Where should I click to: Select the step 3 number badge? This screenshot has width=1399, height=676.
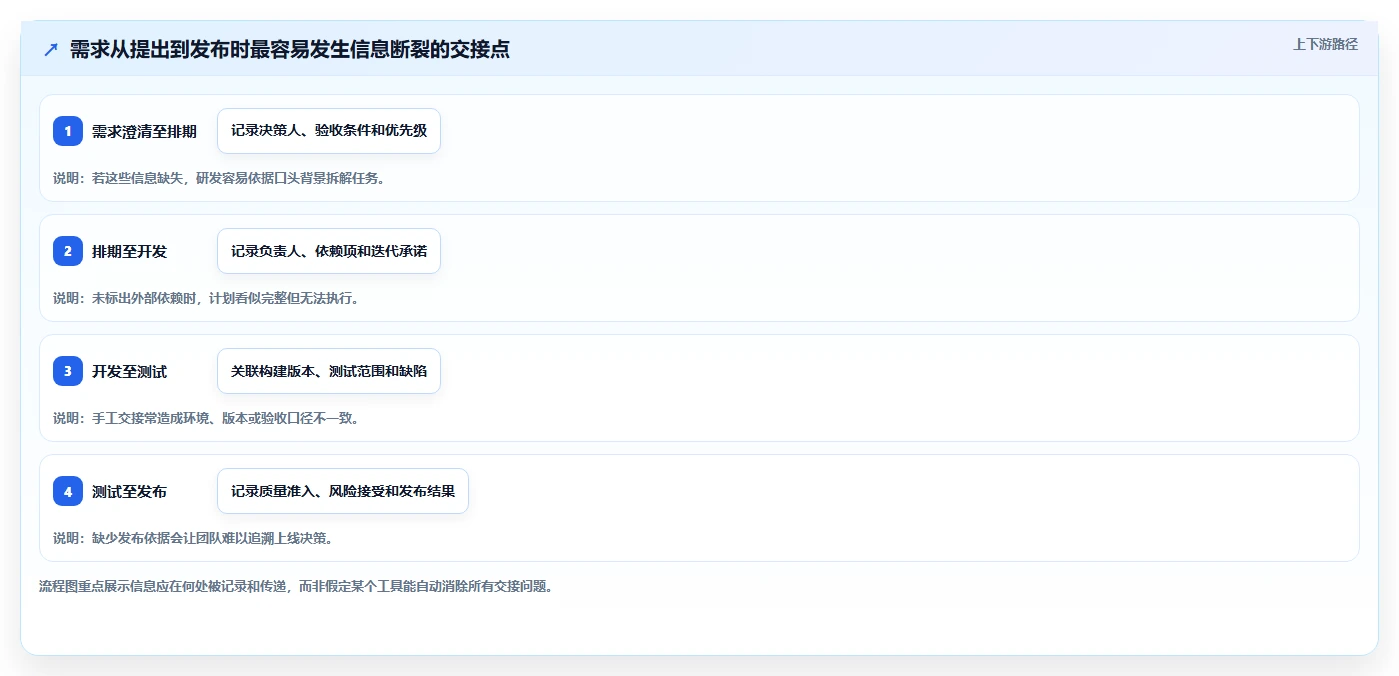(68, 371)
